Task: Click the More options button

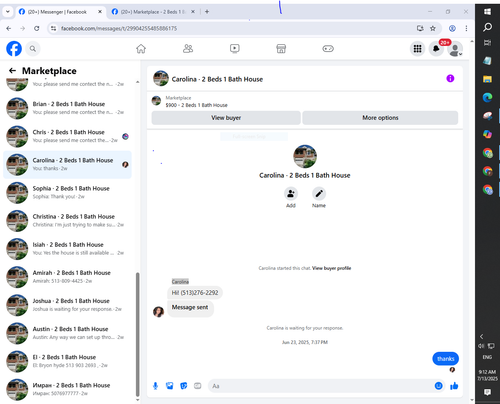Action: [380, 118]
